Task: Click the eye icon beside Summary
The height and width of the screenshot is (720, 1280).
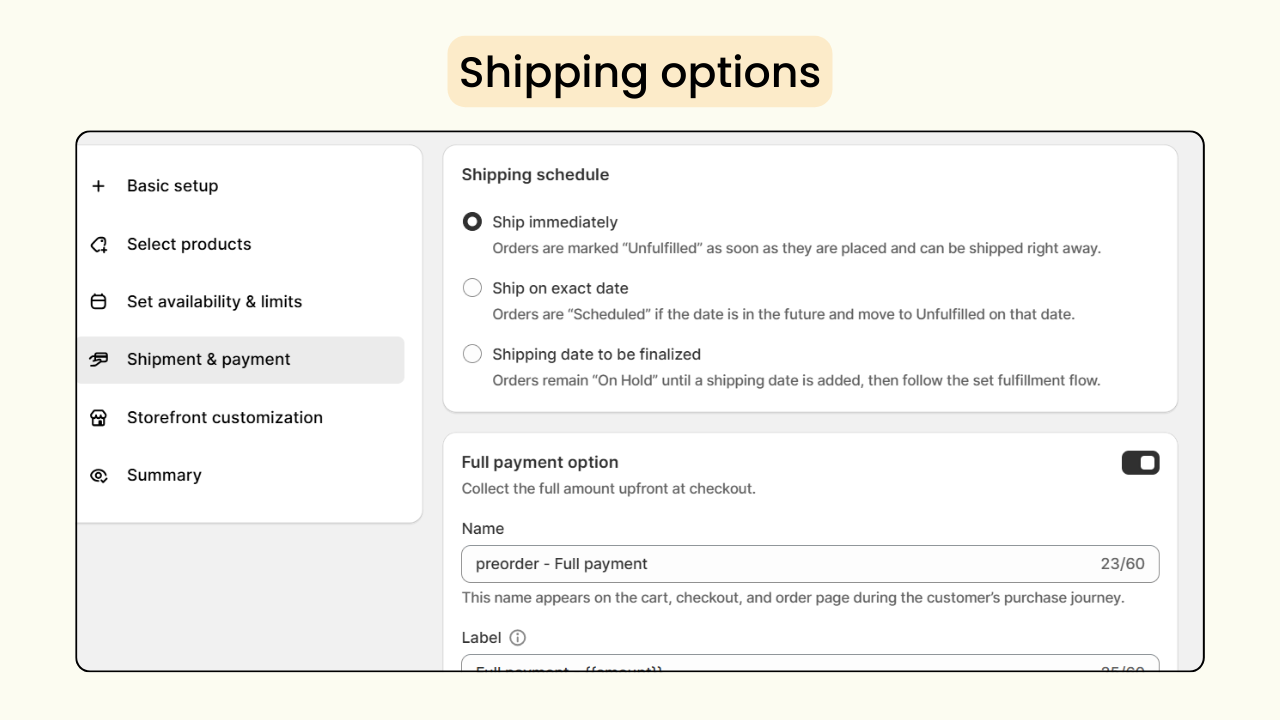Action: coord(98,475)
